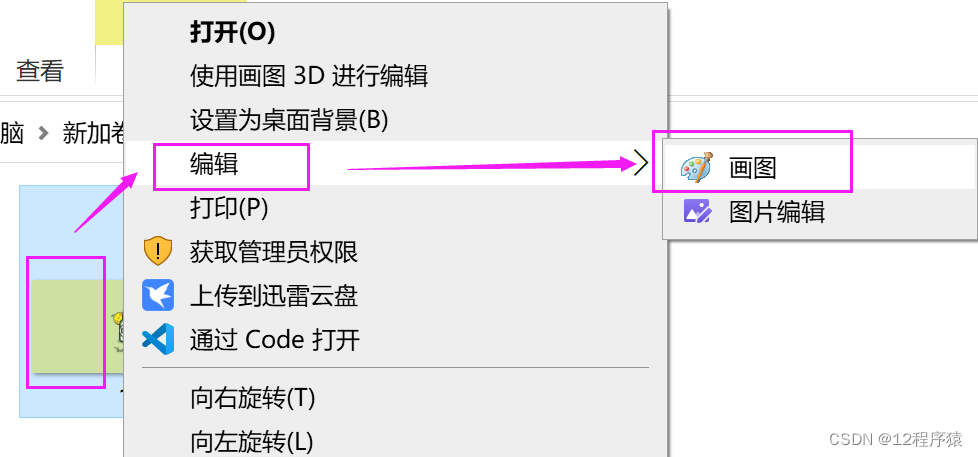Choose 上传到迅雷云盘 option
The image size is (978, 457).
coord(274,296)
